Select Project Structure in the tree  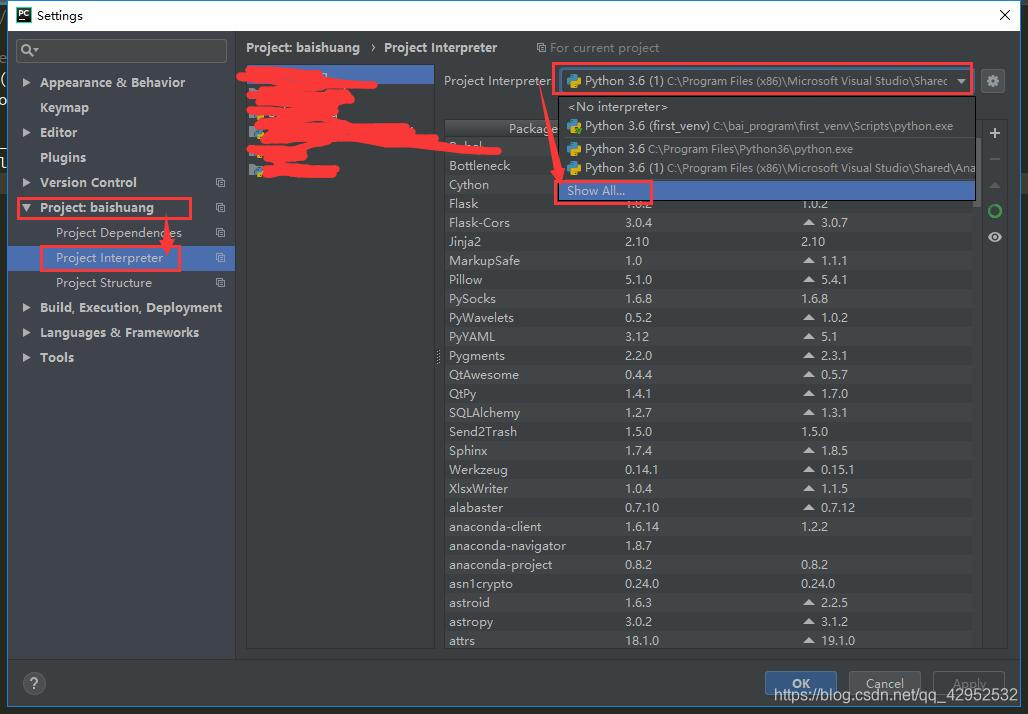click(x=104, y=283)
